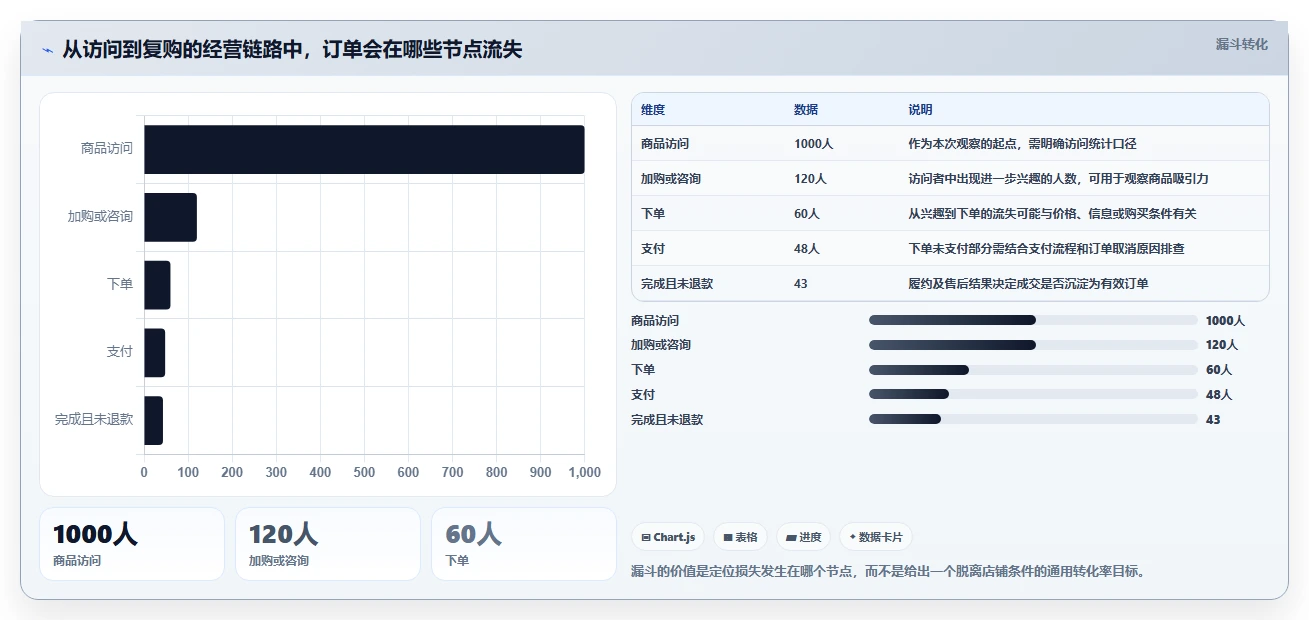Click the lightning icon beside the title
Image resolution: width=1309 pixels, height=620 pixels.
tap(48, 50)
